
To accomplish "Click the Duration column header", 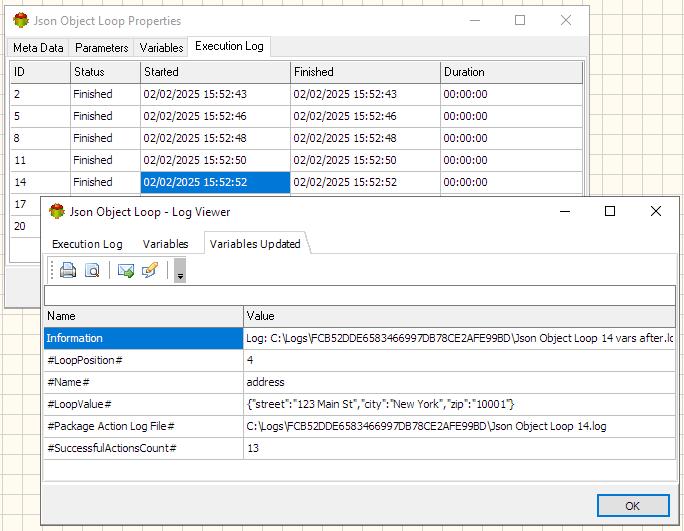I will pos(511,72).
